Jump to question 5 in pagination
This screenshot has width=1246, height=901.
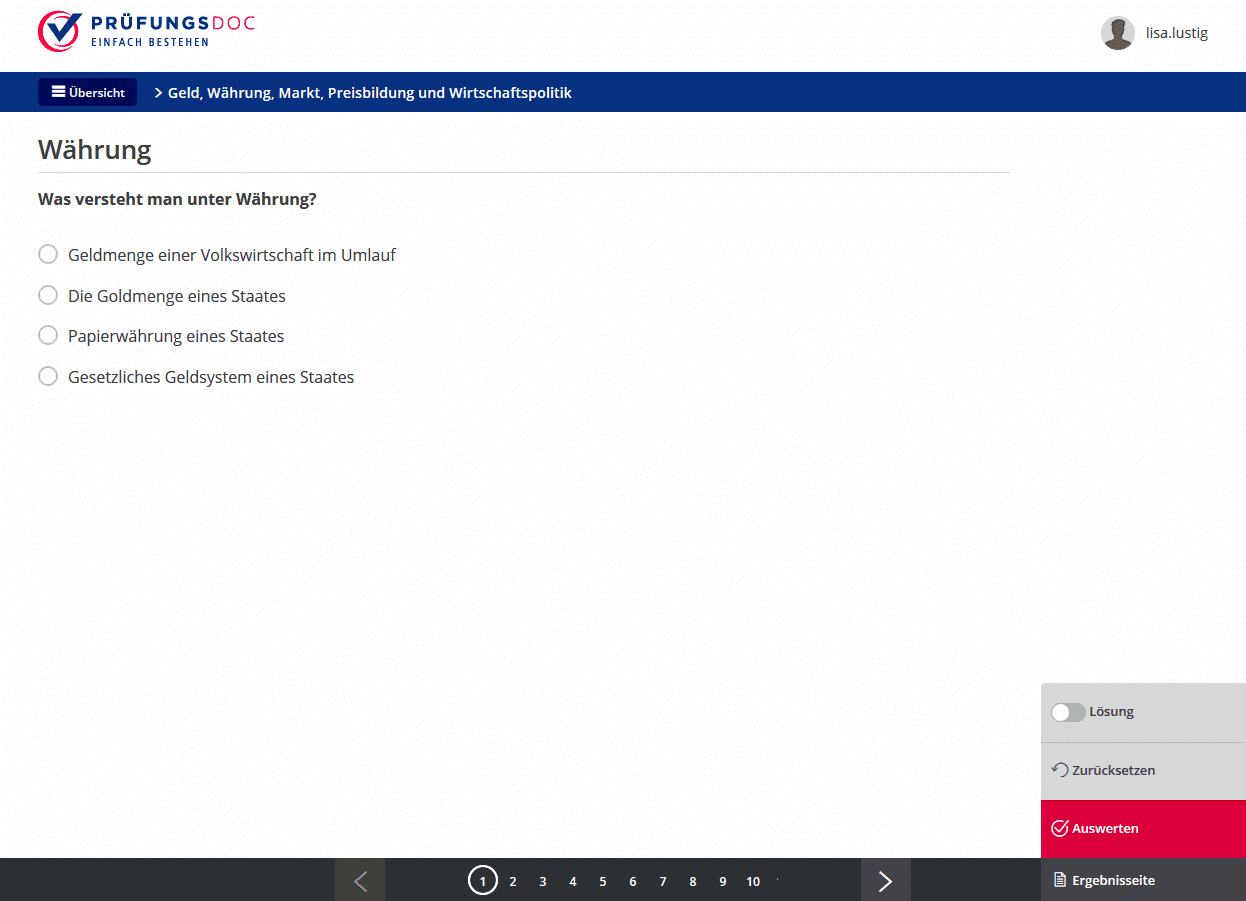tap(603, 881)
